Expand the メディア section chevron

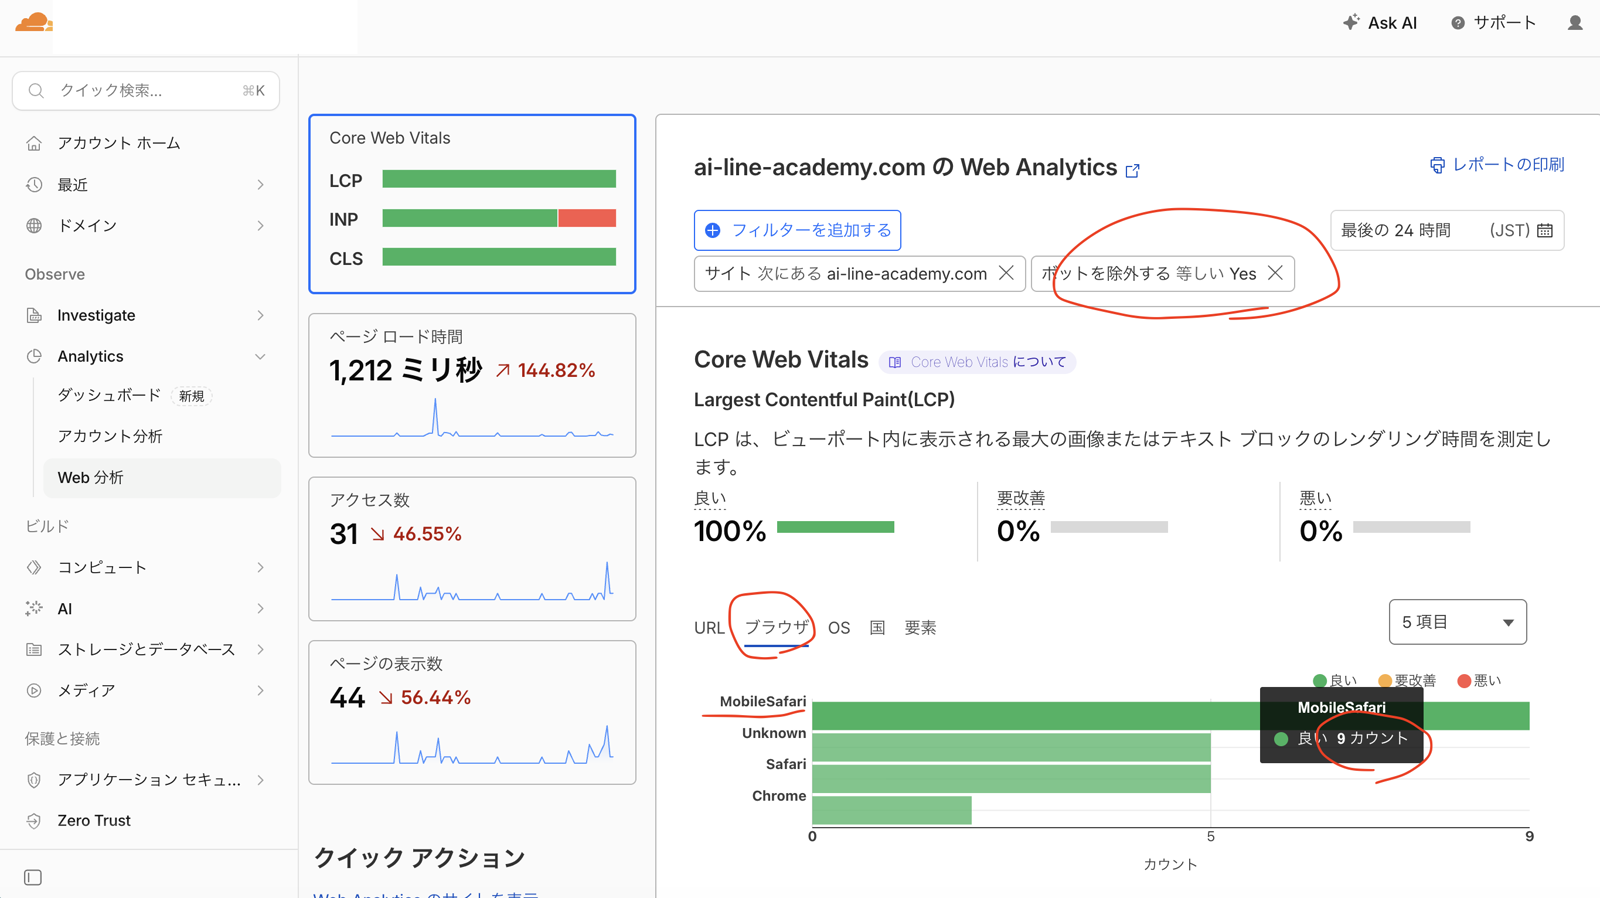(x=260, y=690)
